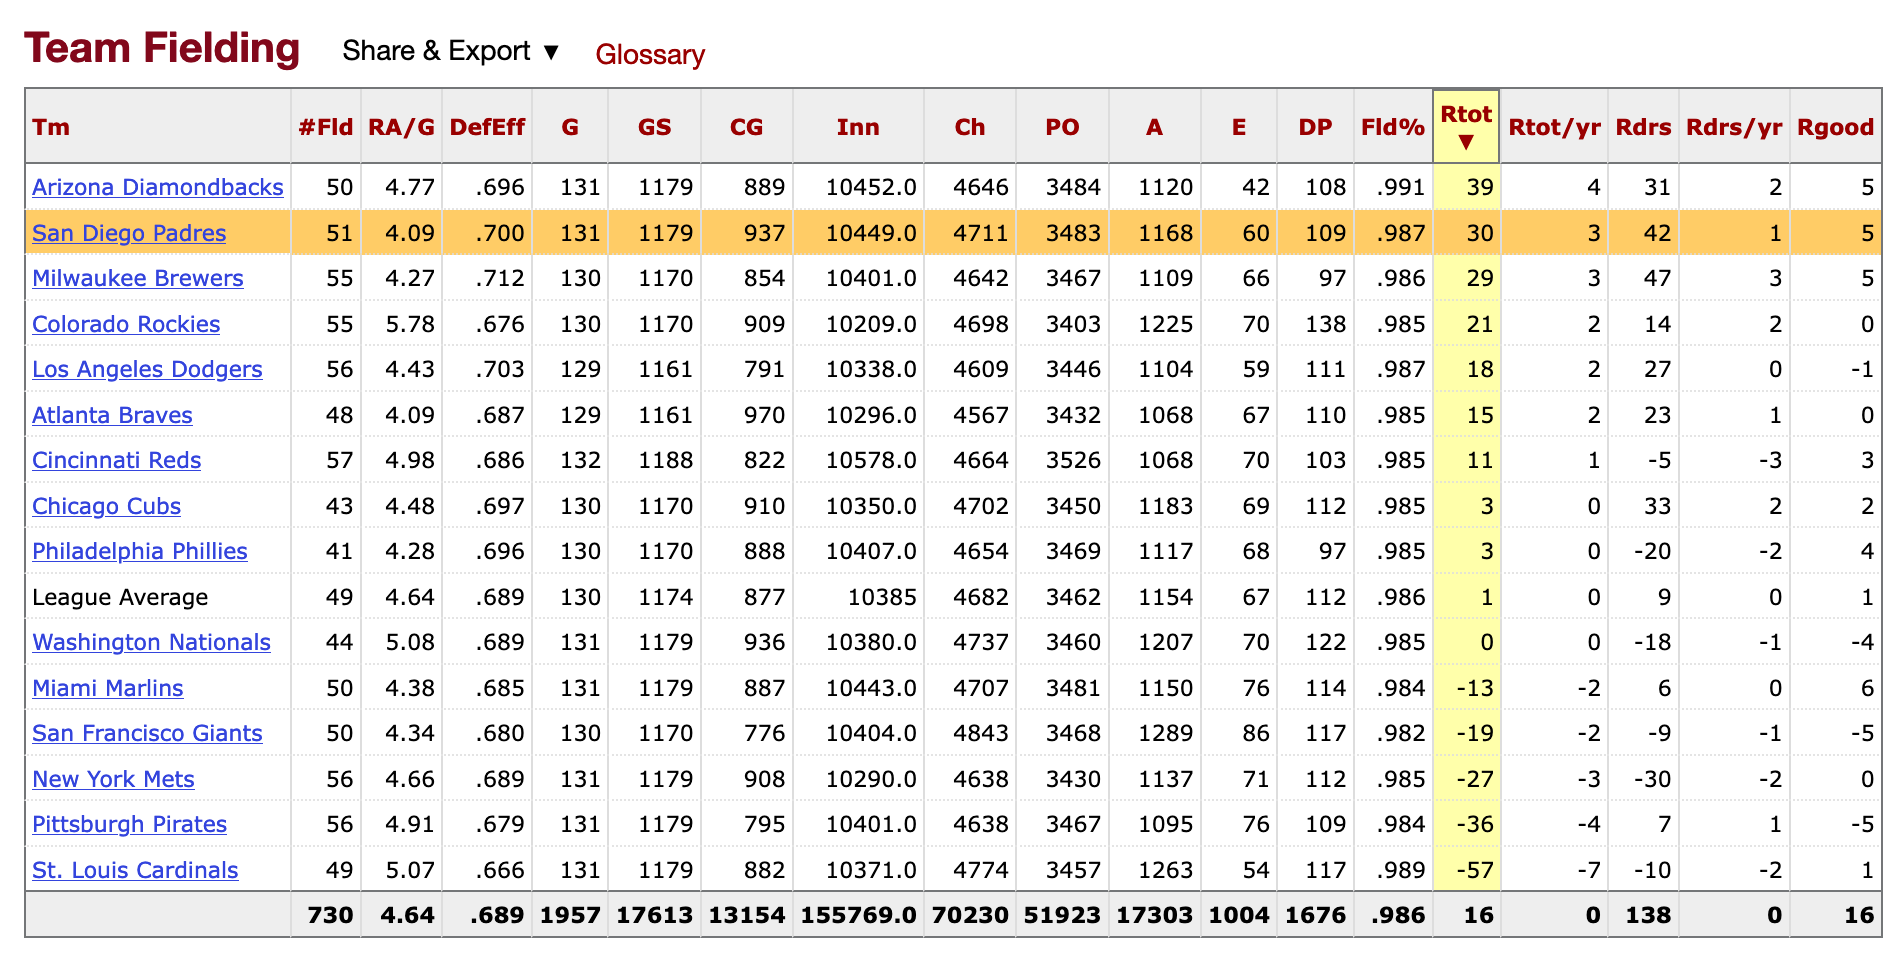
Task: Open Cincinnati Reds team link
Action: (116, 460)
